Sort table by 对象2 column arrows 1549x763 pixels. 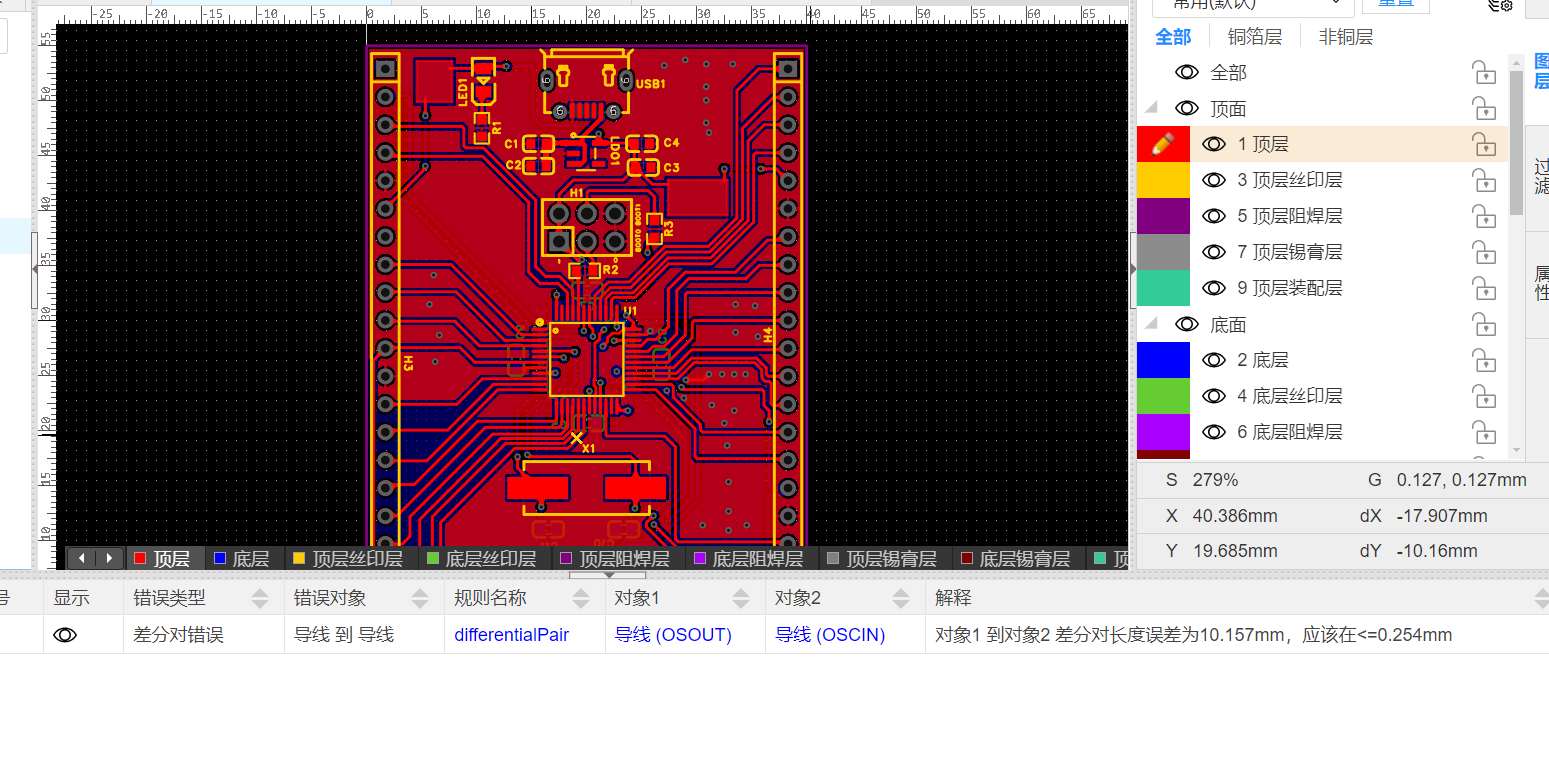(x=901, y=598)
